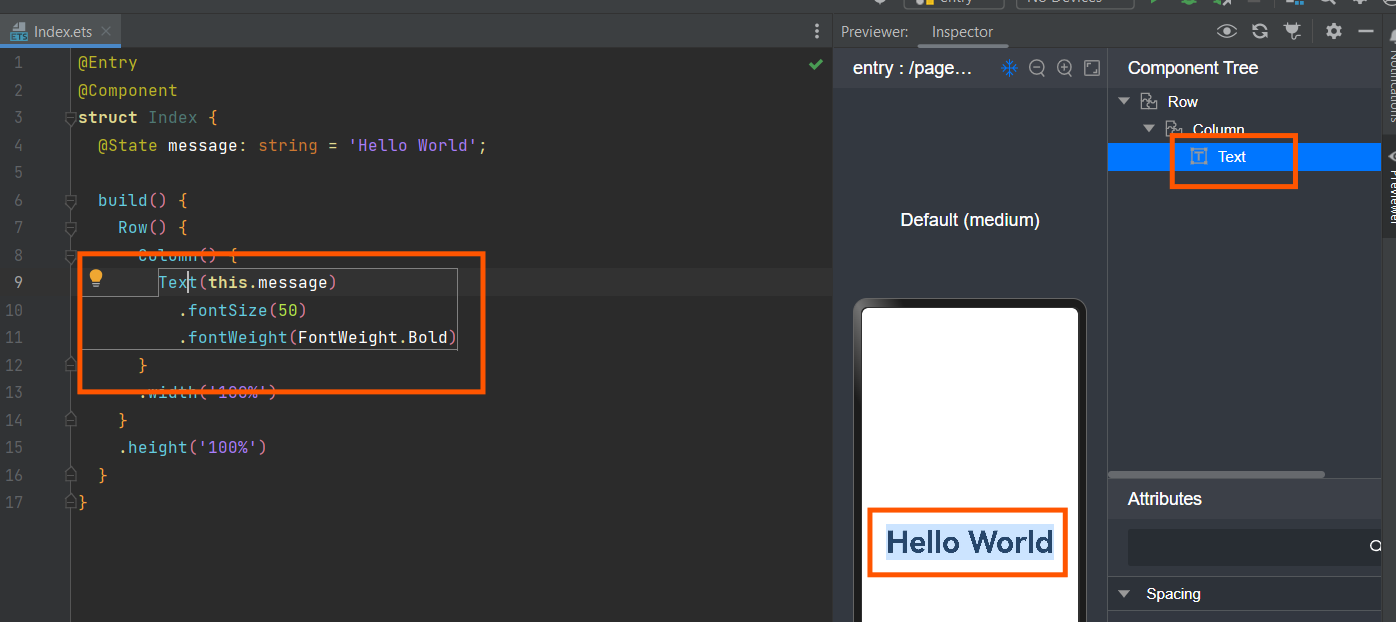Click the 'Default (medium)' device label

(969, 220)
